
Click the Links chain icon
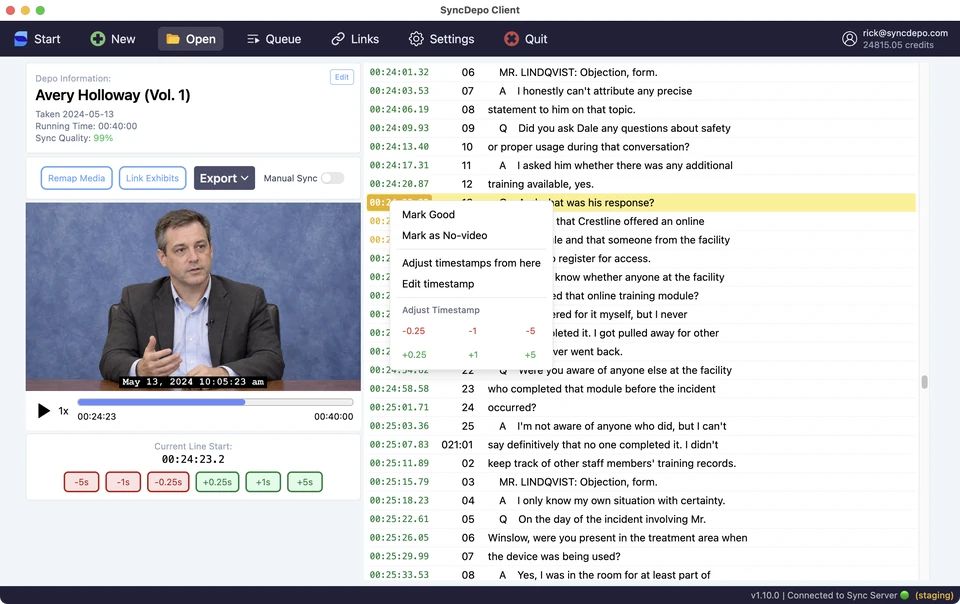click(338, 39)
